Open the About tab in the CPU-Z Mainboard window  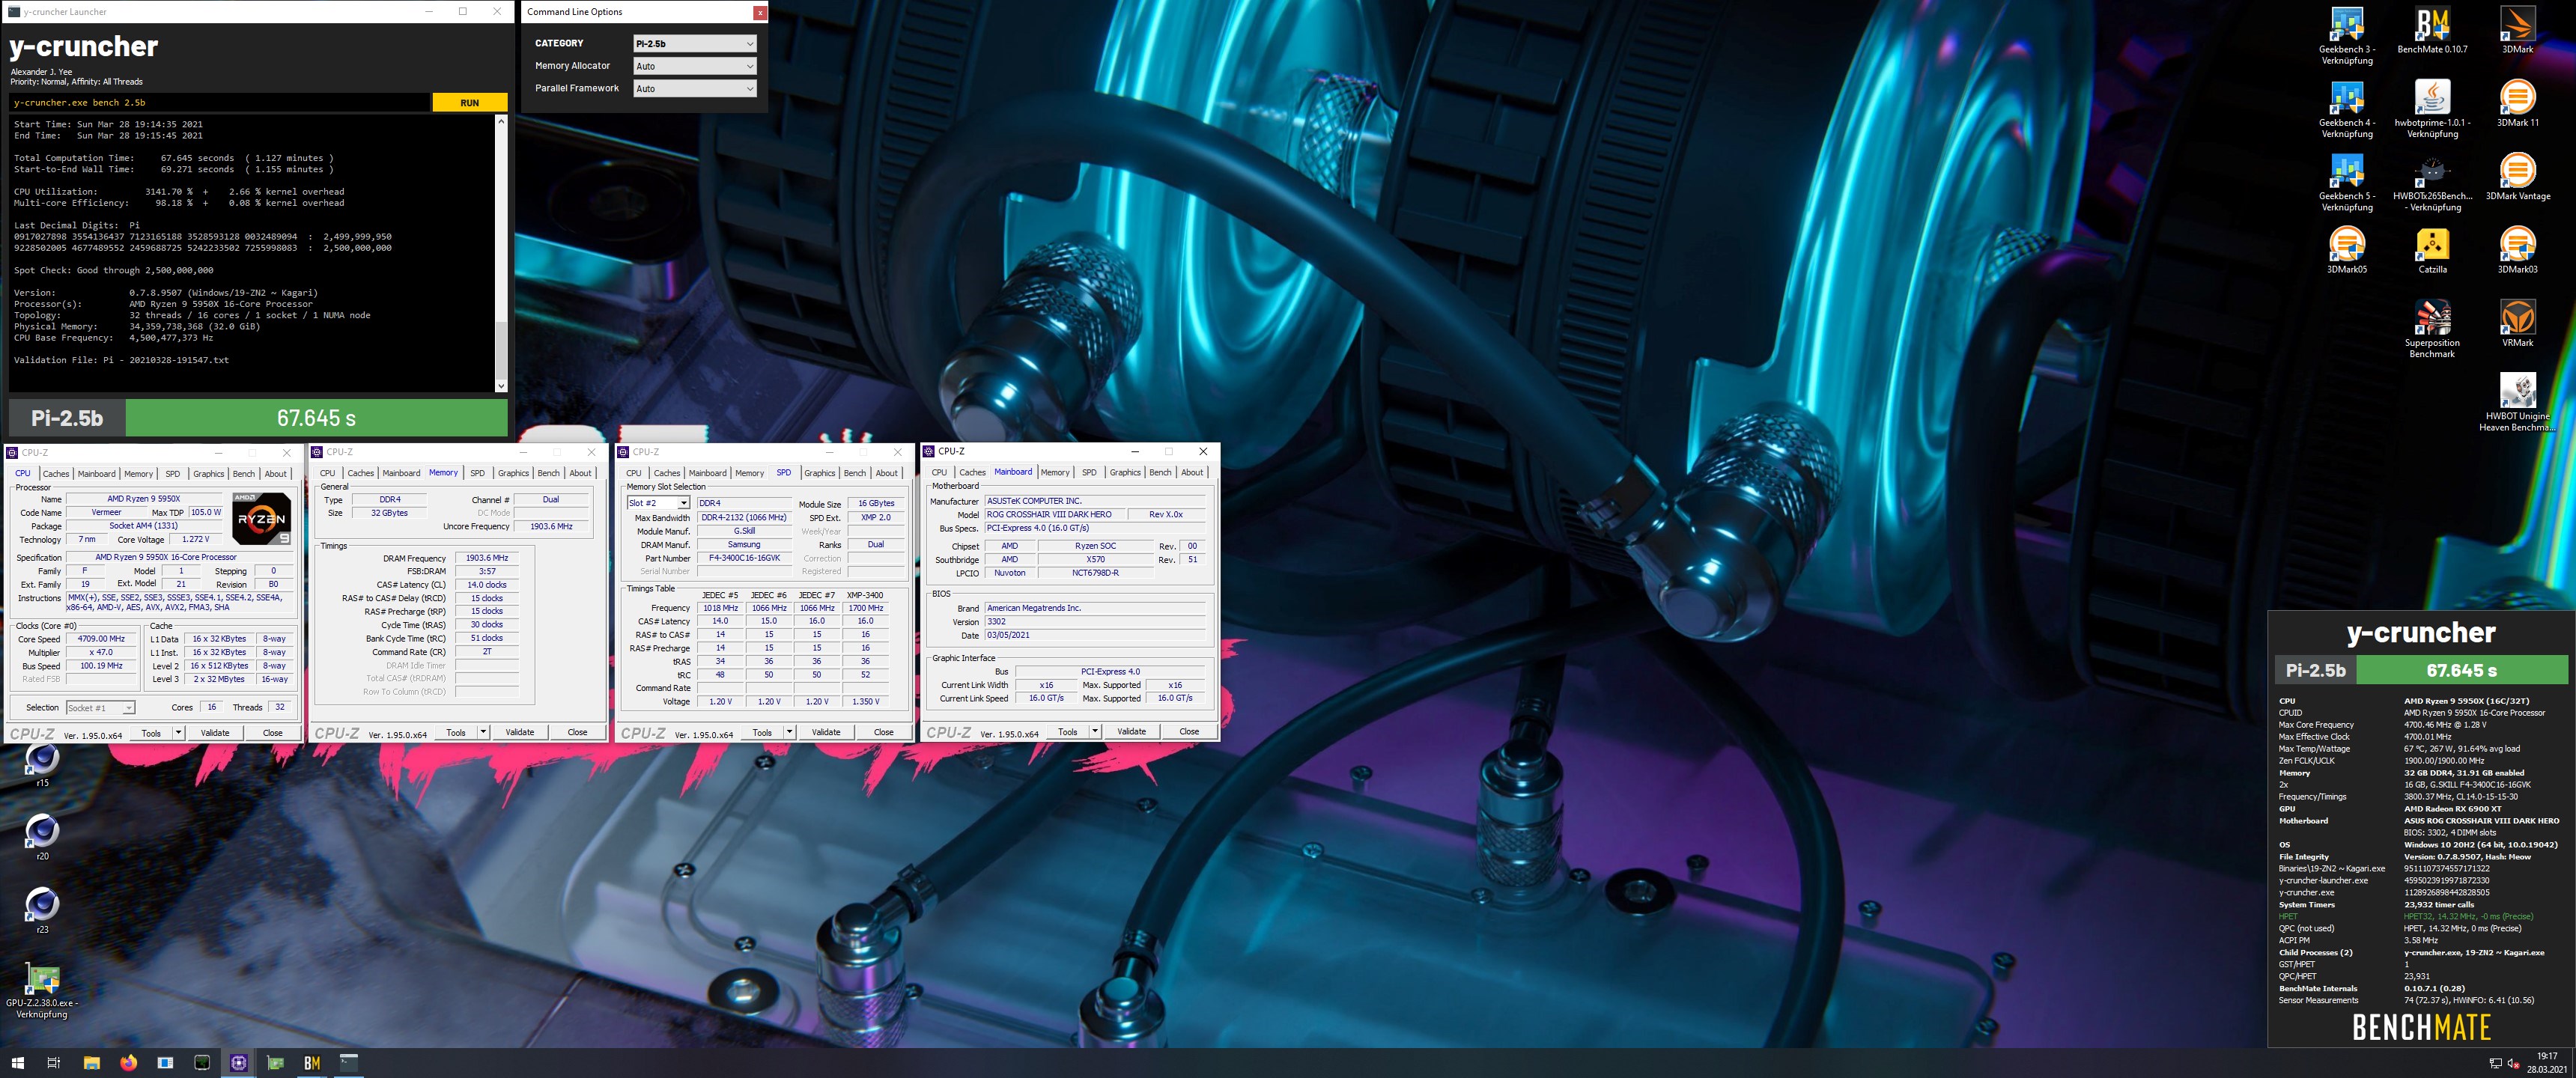coord(1192,473)
